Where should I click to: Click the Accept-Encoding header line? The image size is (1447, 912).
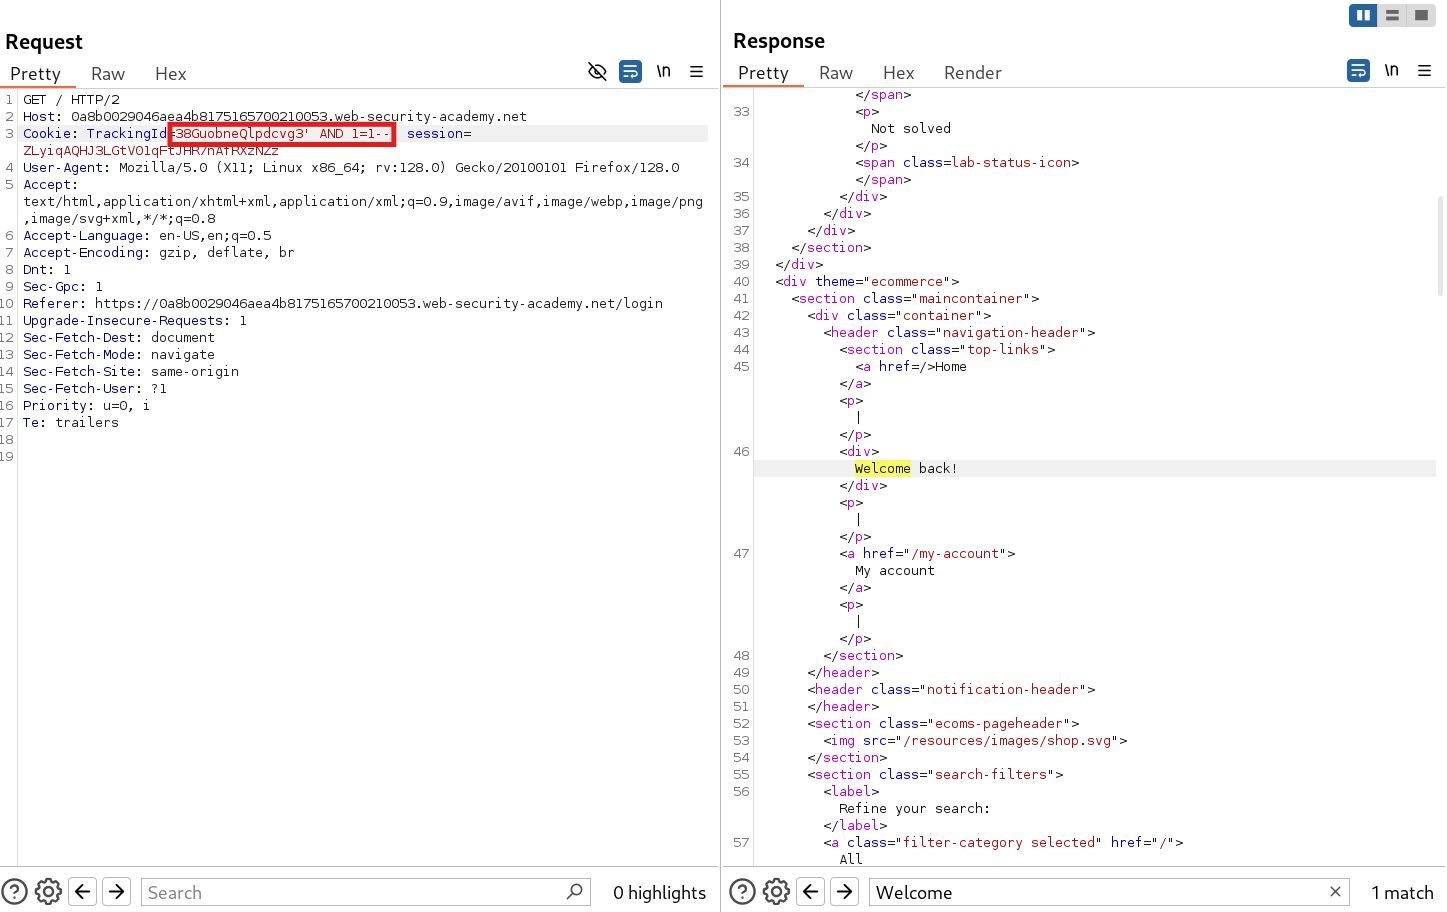[x=159, y=252]
